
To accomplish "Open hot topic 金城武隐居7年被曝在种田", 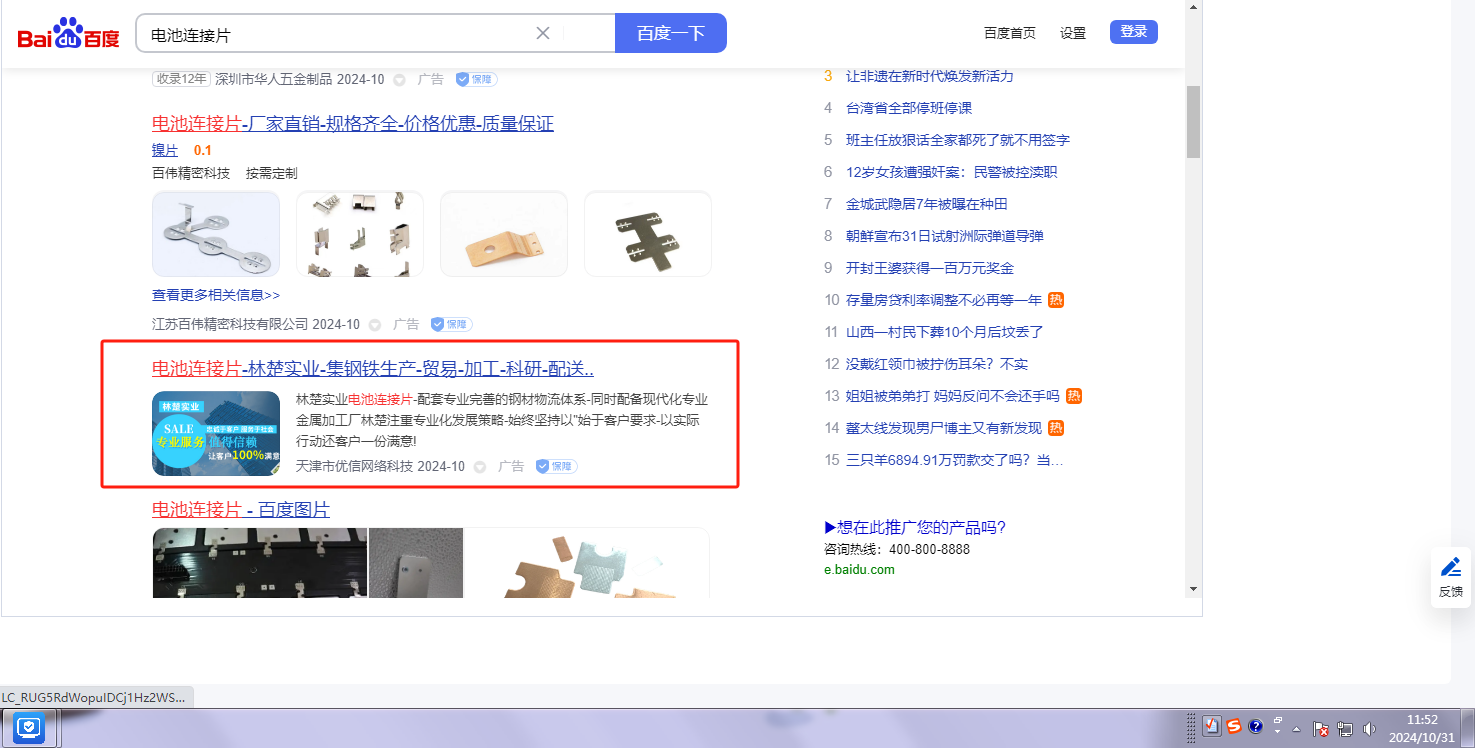I will tap(927, 204).
